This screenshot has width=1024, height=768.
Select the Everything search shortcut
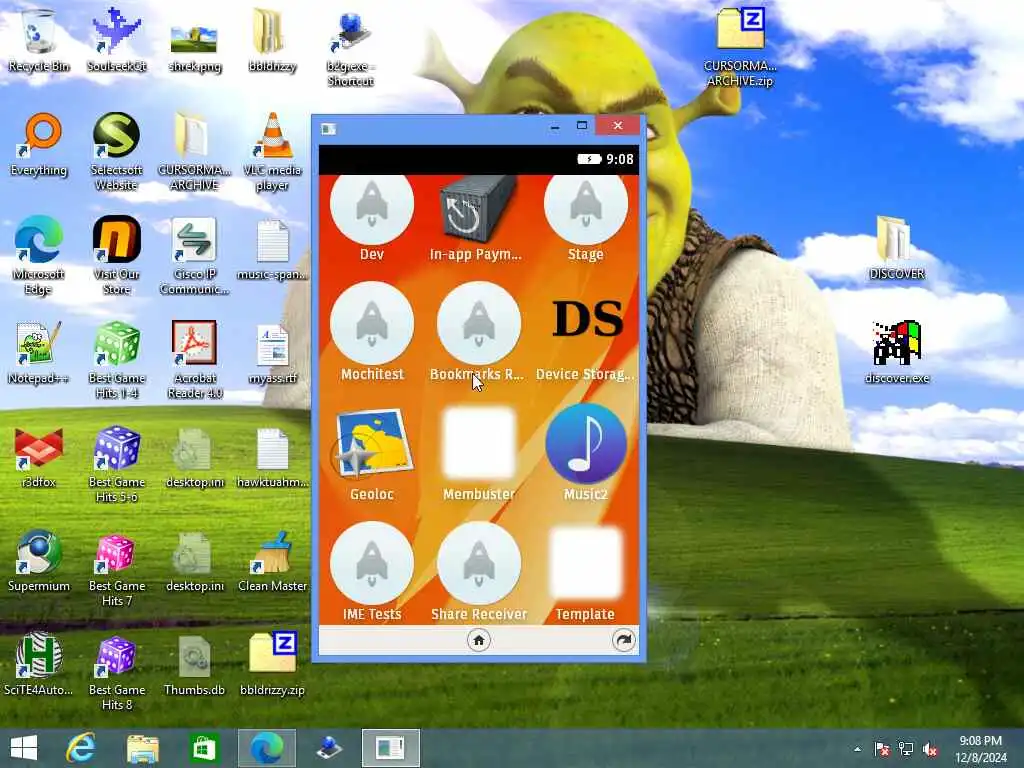coord(39,145)
